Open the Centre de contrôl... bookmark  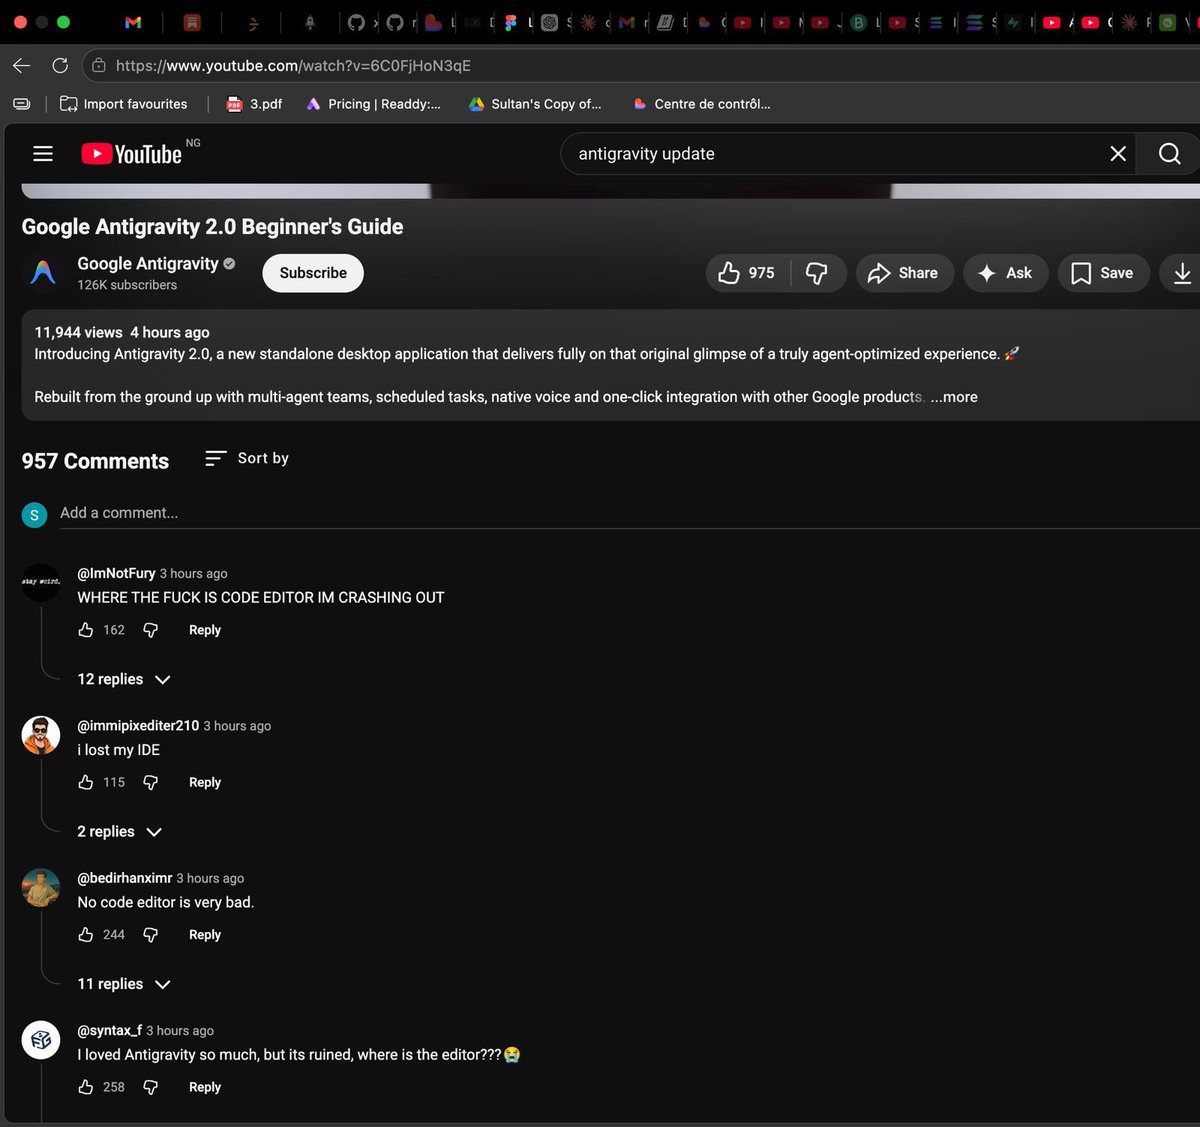point(701,104)
